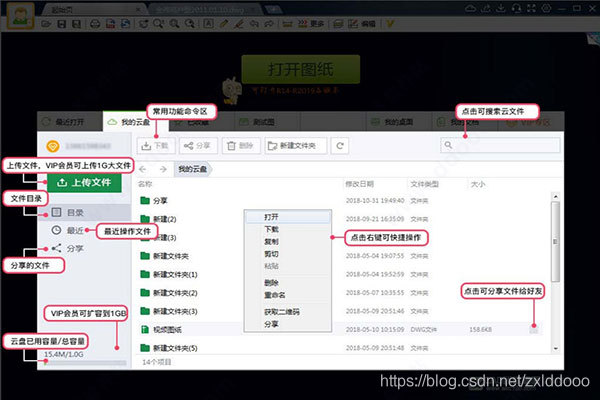600x400 pixels.
Task: Click the 下载 download toolbar button
Action: (x=156, y=145)
